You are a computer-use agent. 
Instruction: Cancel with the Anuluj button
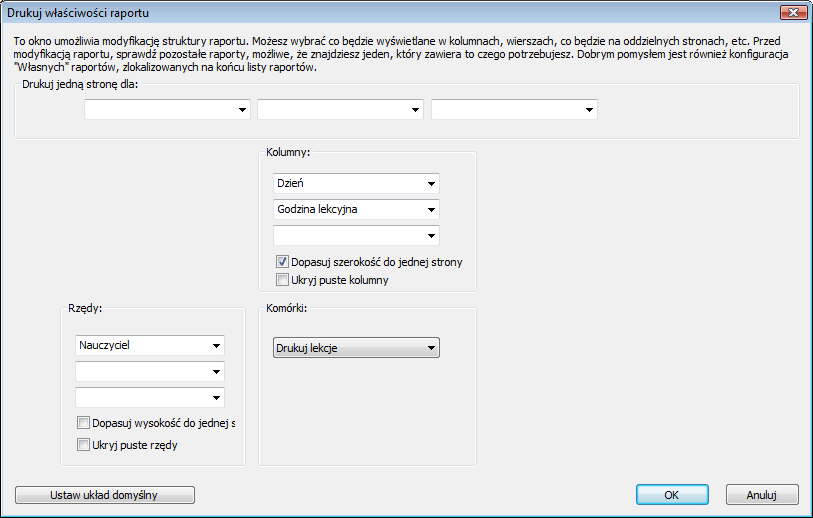click(x=762, y=495)
